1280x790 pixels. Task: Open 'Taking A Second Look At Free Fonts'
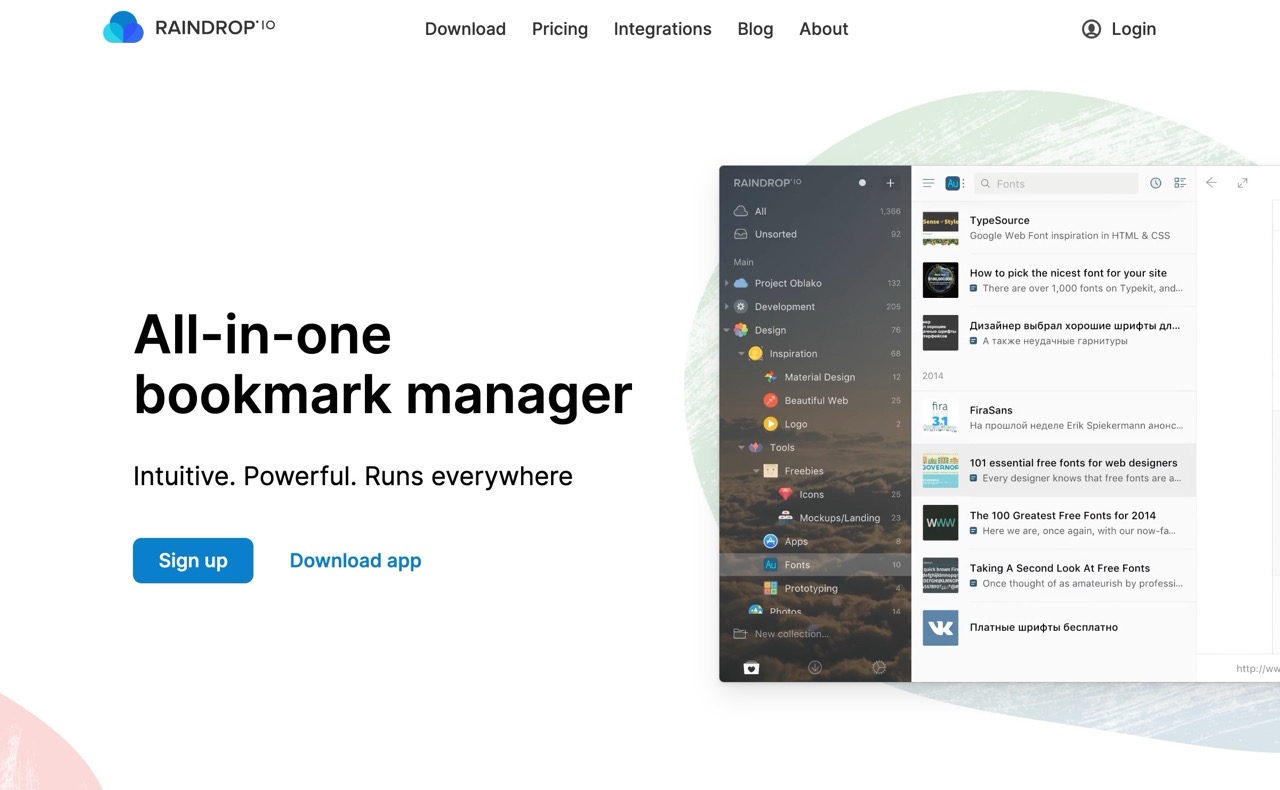(x=1054, y=575)
